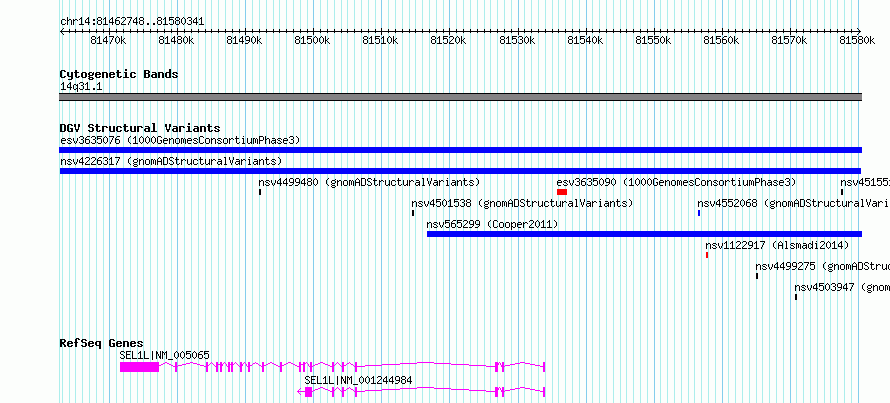Click the Cytogenetic Bands track title
Viewport: 890px width, 403px height.
pyautogui.click(x=119, y=74)
